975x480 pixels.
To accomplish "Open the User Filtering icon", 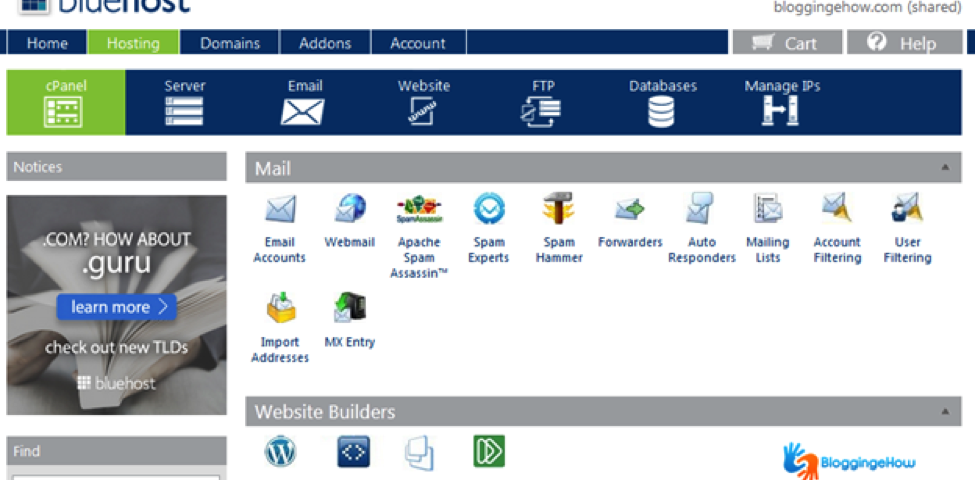I will (x=907, y=208).
